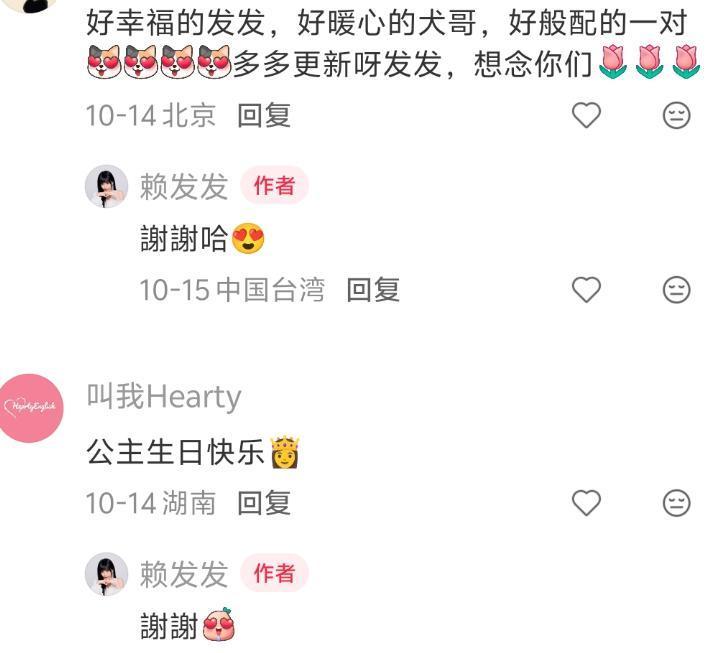Screen dimensions: 721x653
Task: Select the 好幸福的发发 comment text
Action: [394, 43]
